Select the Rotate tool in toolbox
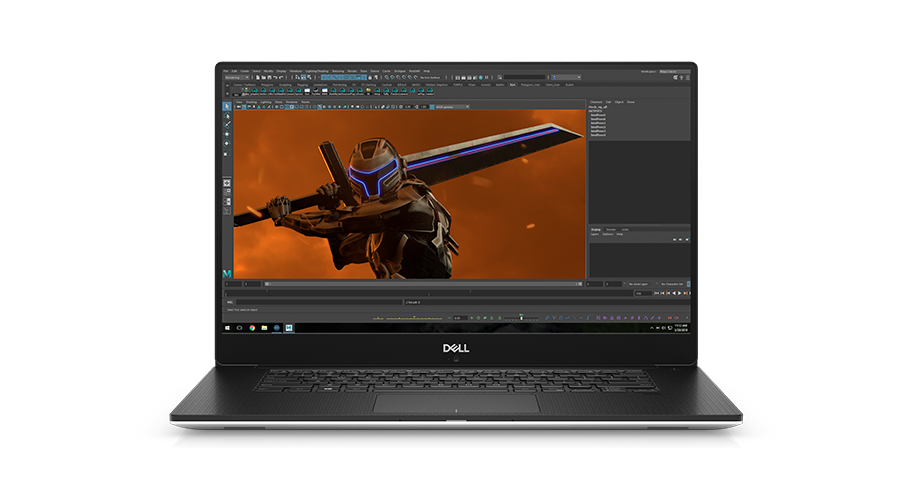The width and height of the screenshot is (920, 500). [227, 143]
